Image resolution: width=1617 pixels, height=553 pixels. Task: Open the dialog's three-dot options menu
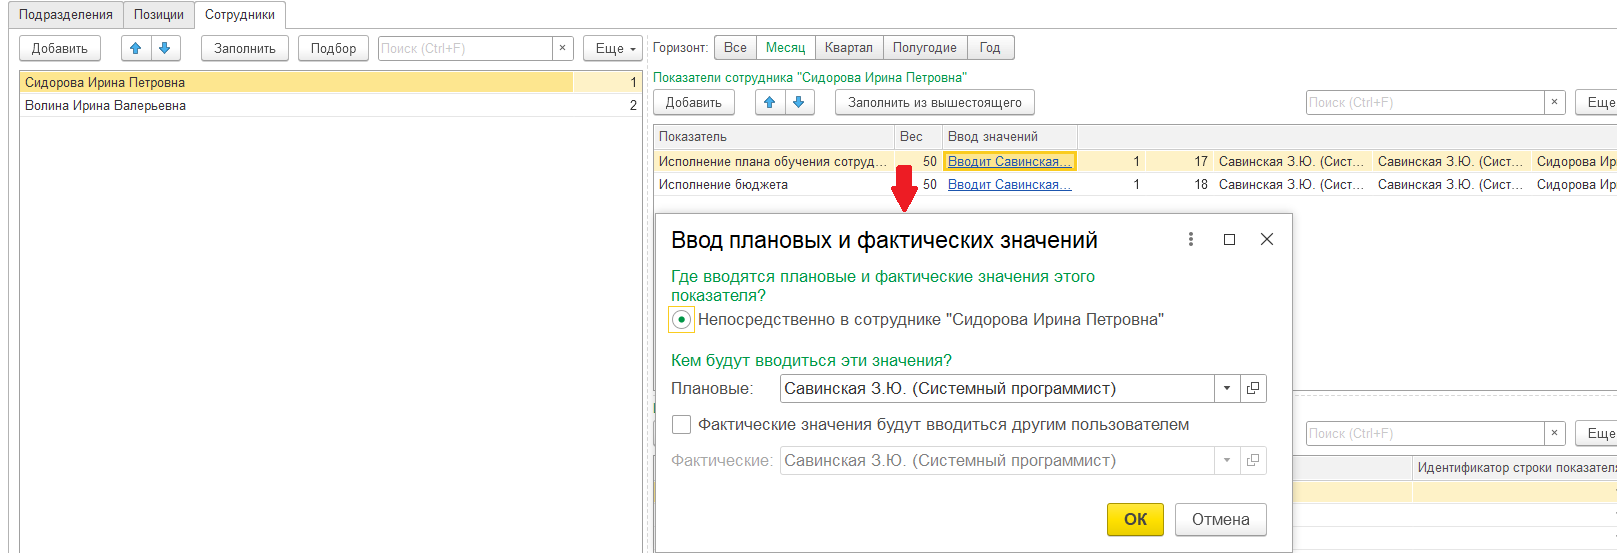1190,239
